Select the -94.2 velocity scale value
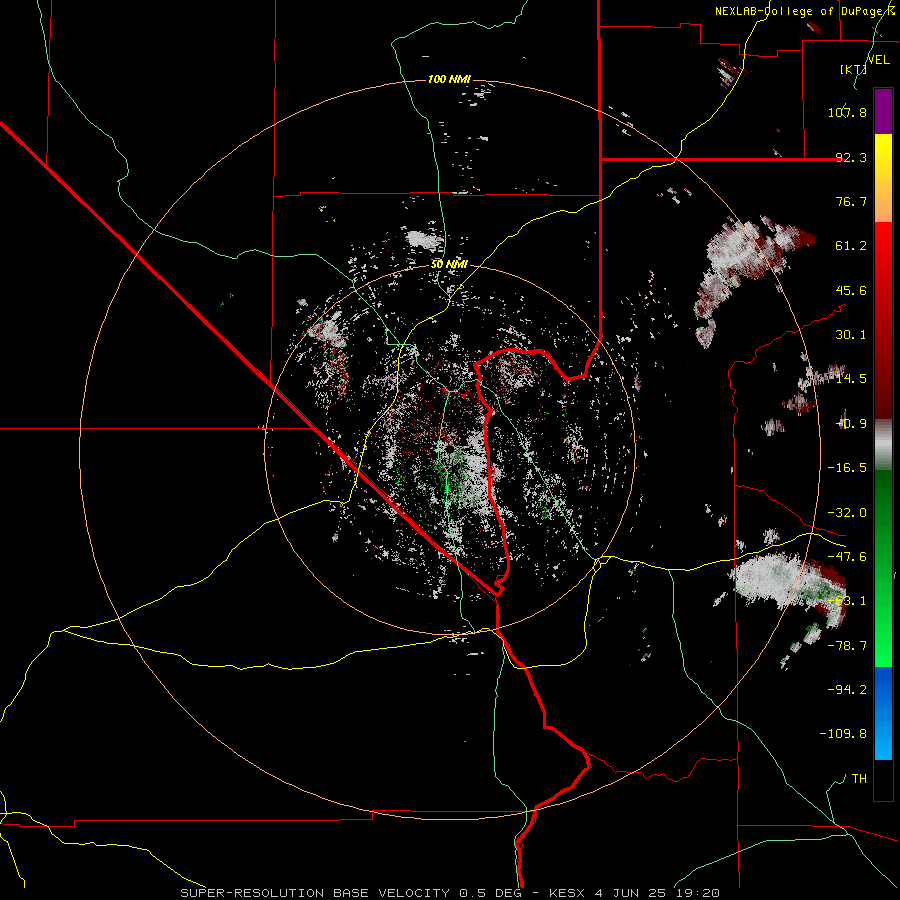The image size is (900, 900). 847,690
